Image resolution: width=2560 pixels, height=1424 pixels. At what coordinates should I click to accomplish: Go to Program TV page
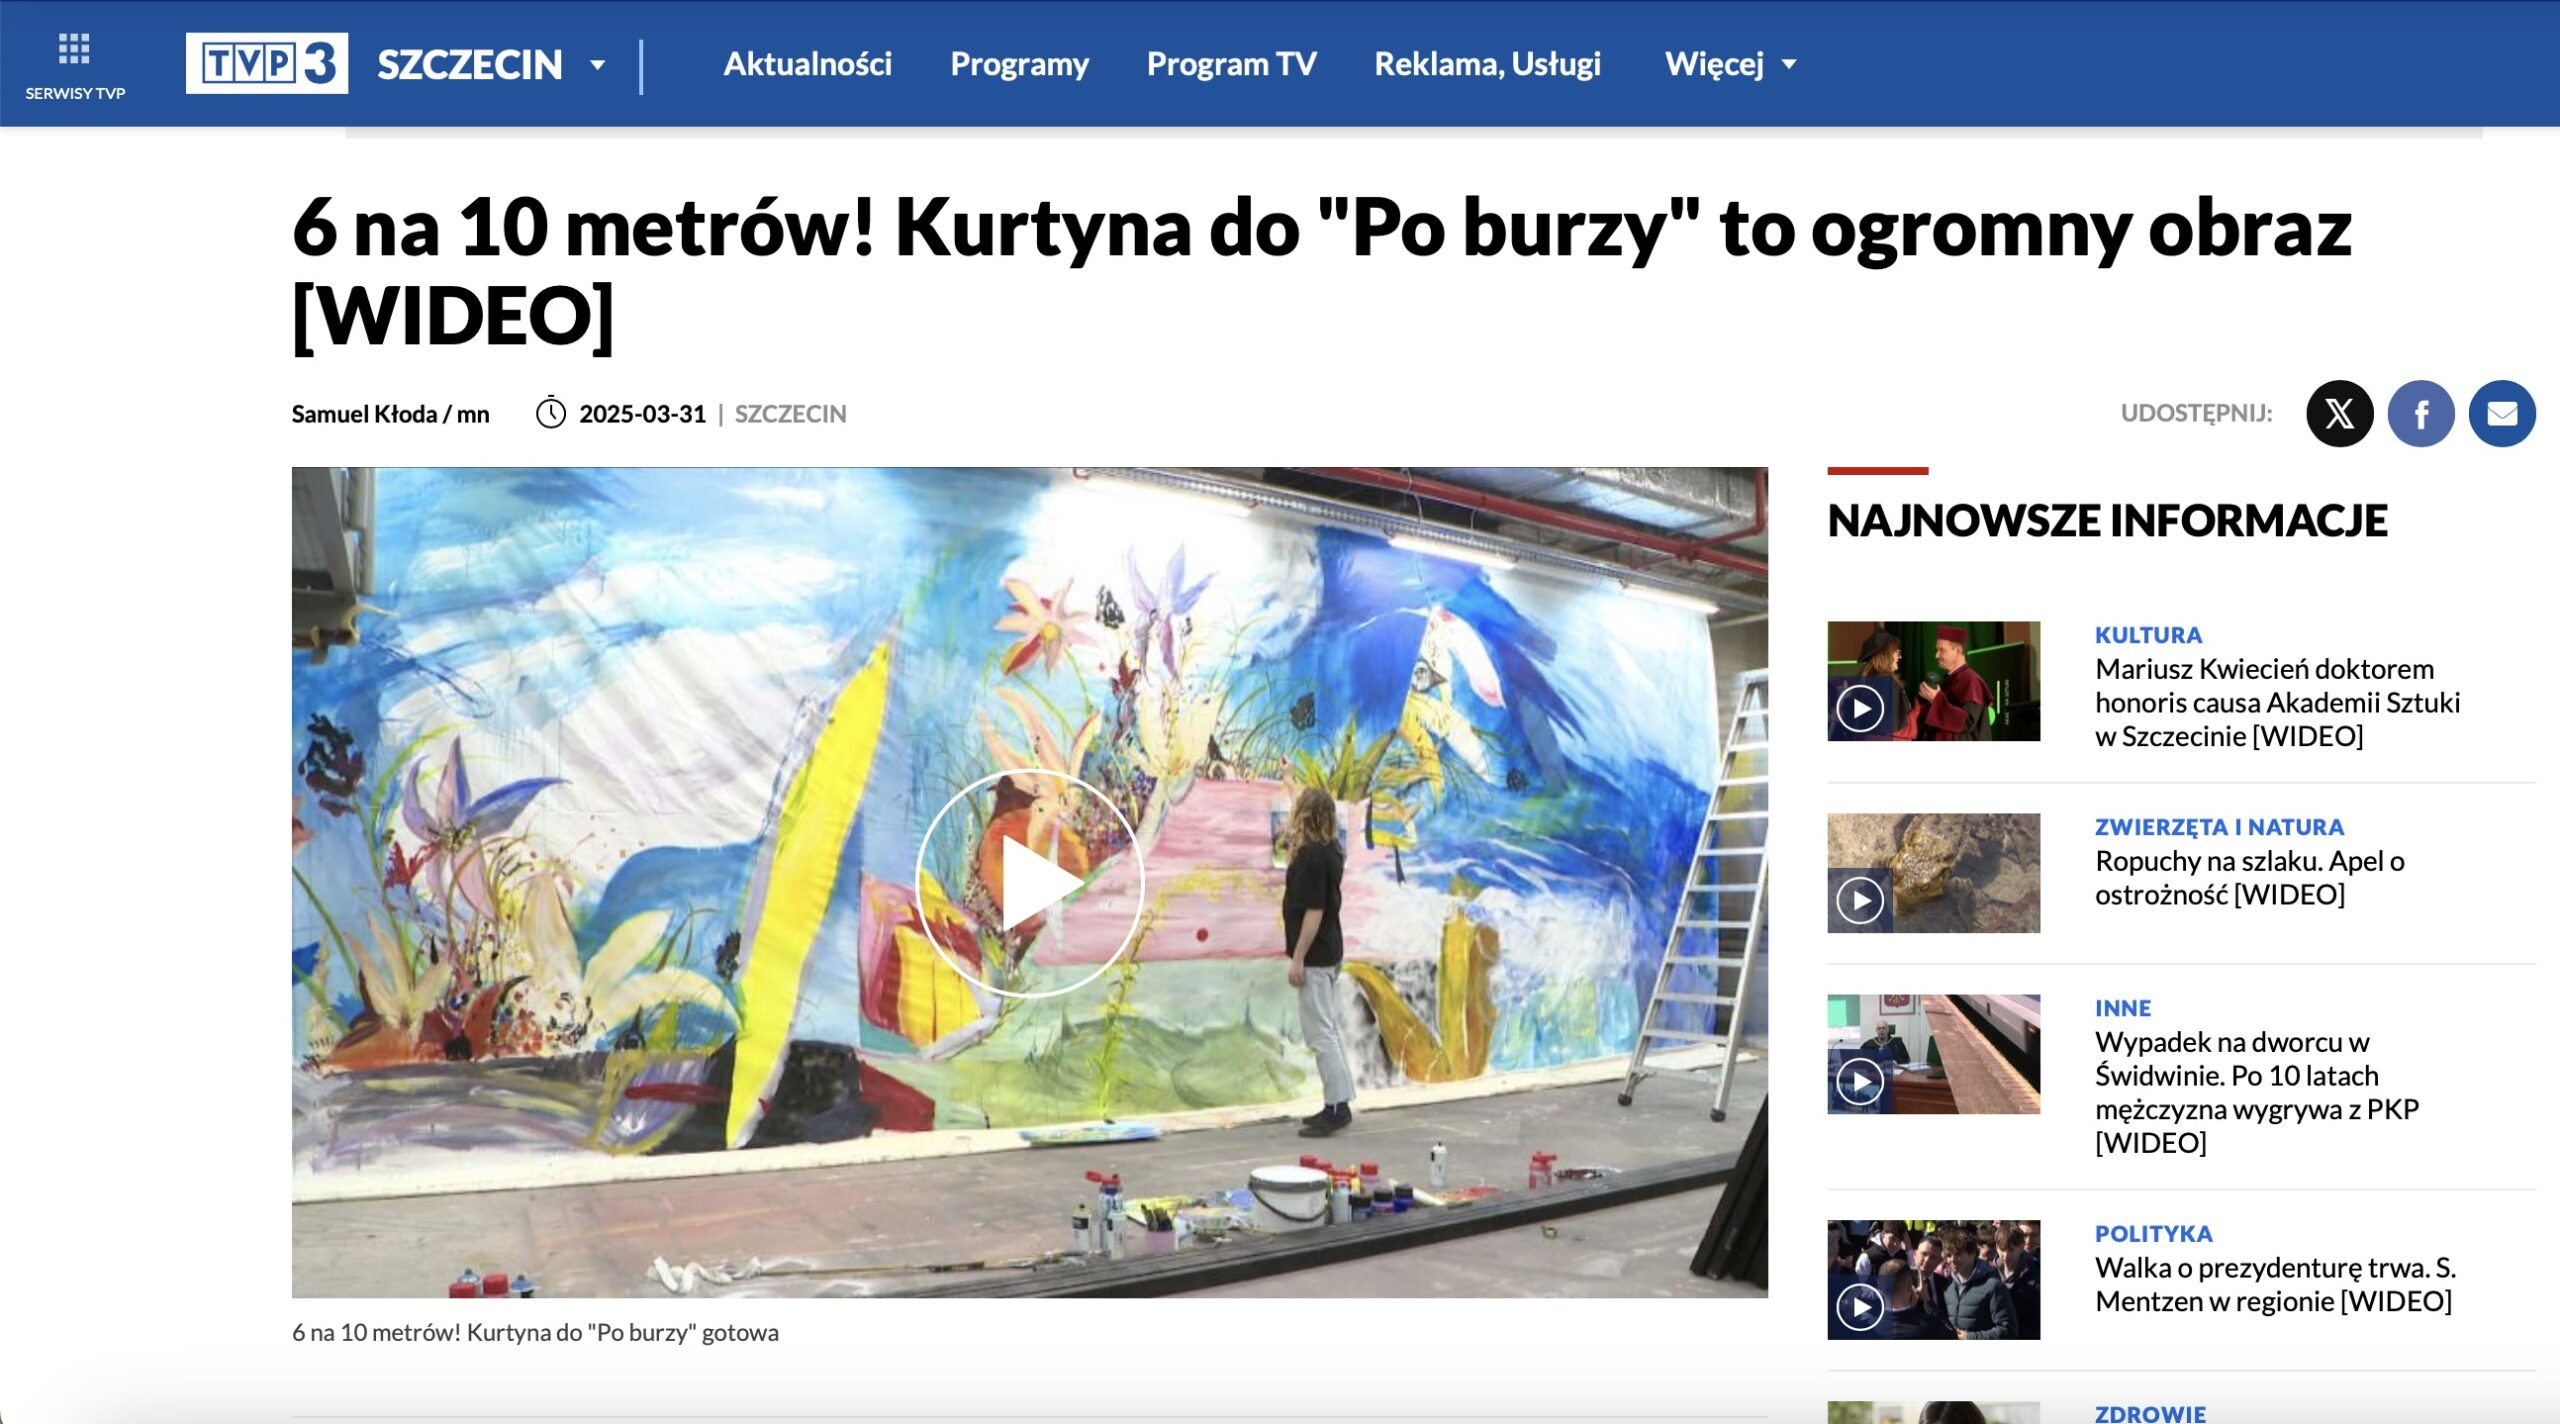(x=1231, y=64)
